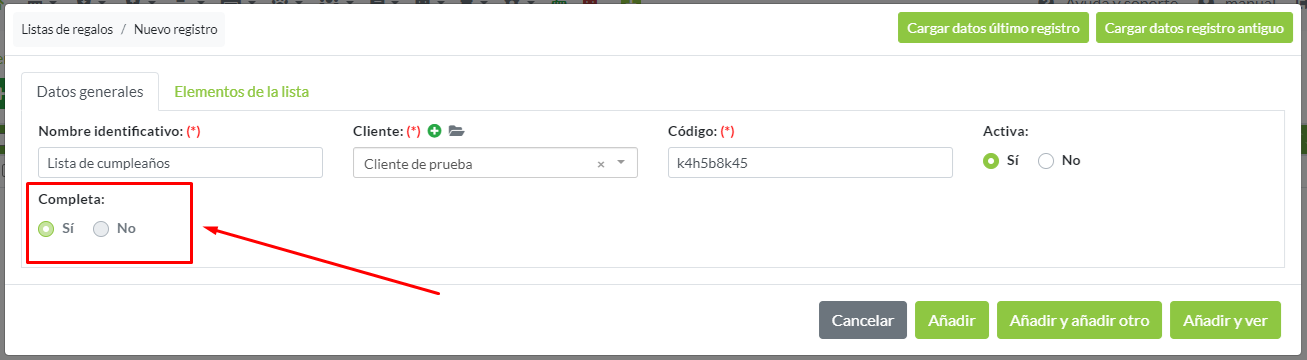Screen dimensions: 1307x360
Task: Expand the Cliente dropdown arrow
Action: coord(621,163)
